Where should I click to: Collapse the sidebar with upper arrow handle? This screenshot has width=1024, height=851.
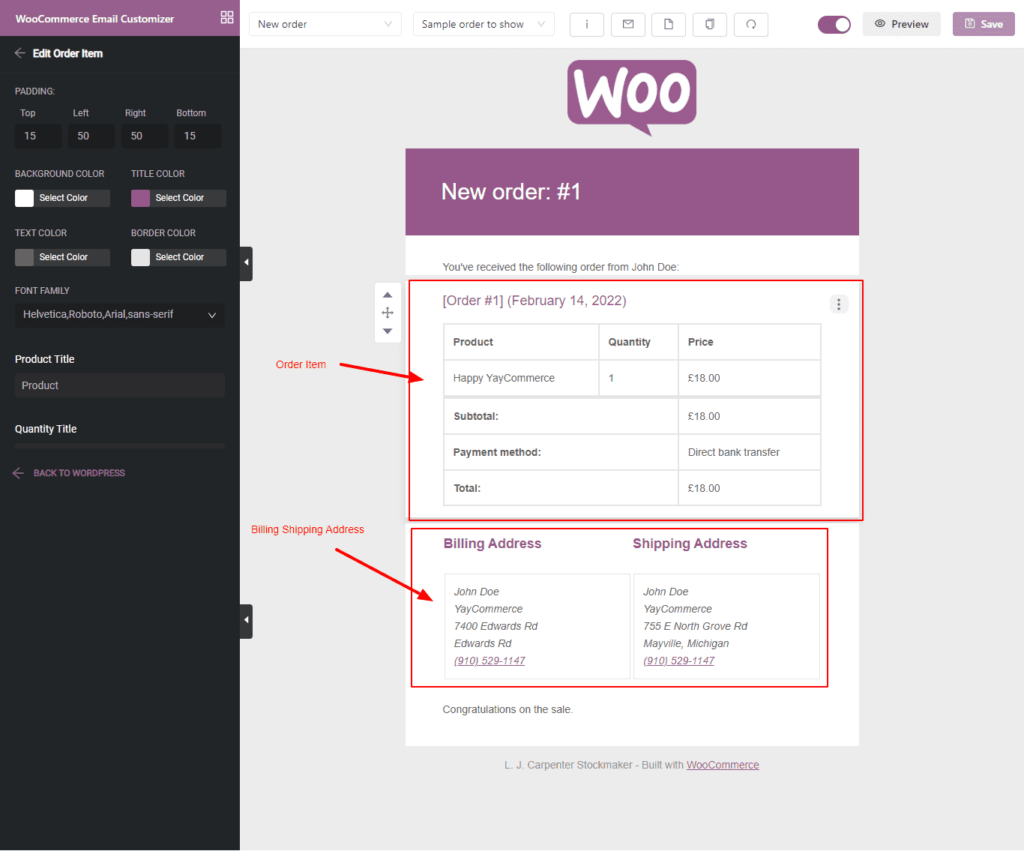click(246, 263)
